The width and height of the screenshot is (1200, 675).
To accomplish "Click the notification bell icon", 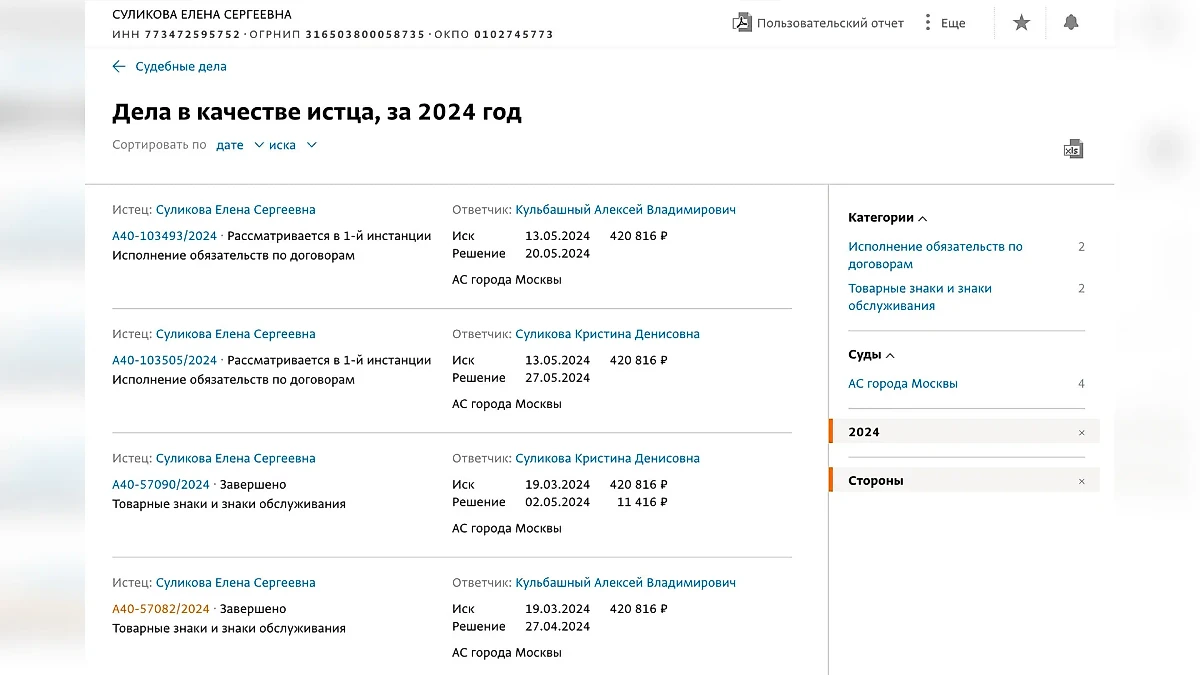I will coord(1071,22).
